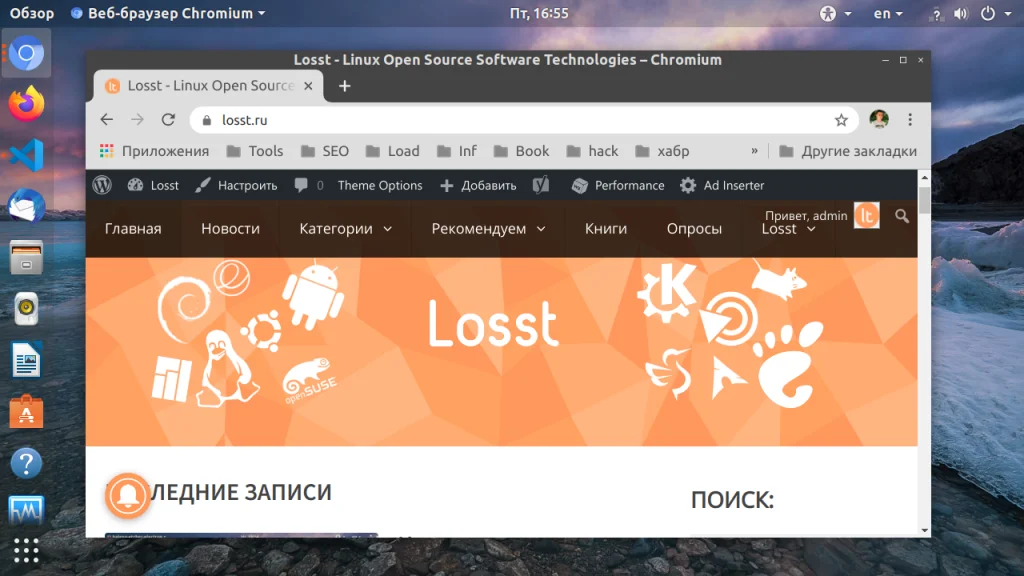This screenshot has width=1024, height=576.
Task: Bookmark this page with the star
Action: 841,120
